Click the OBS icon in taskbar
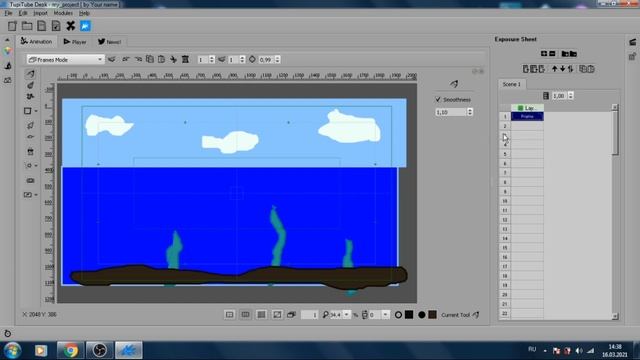Viewport: 640px width, 360px height. (x=100, y=350)
